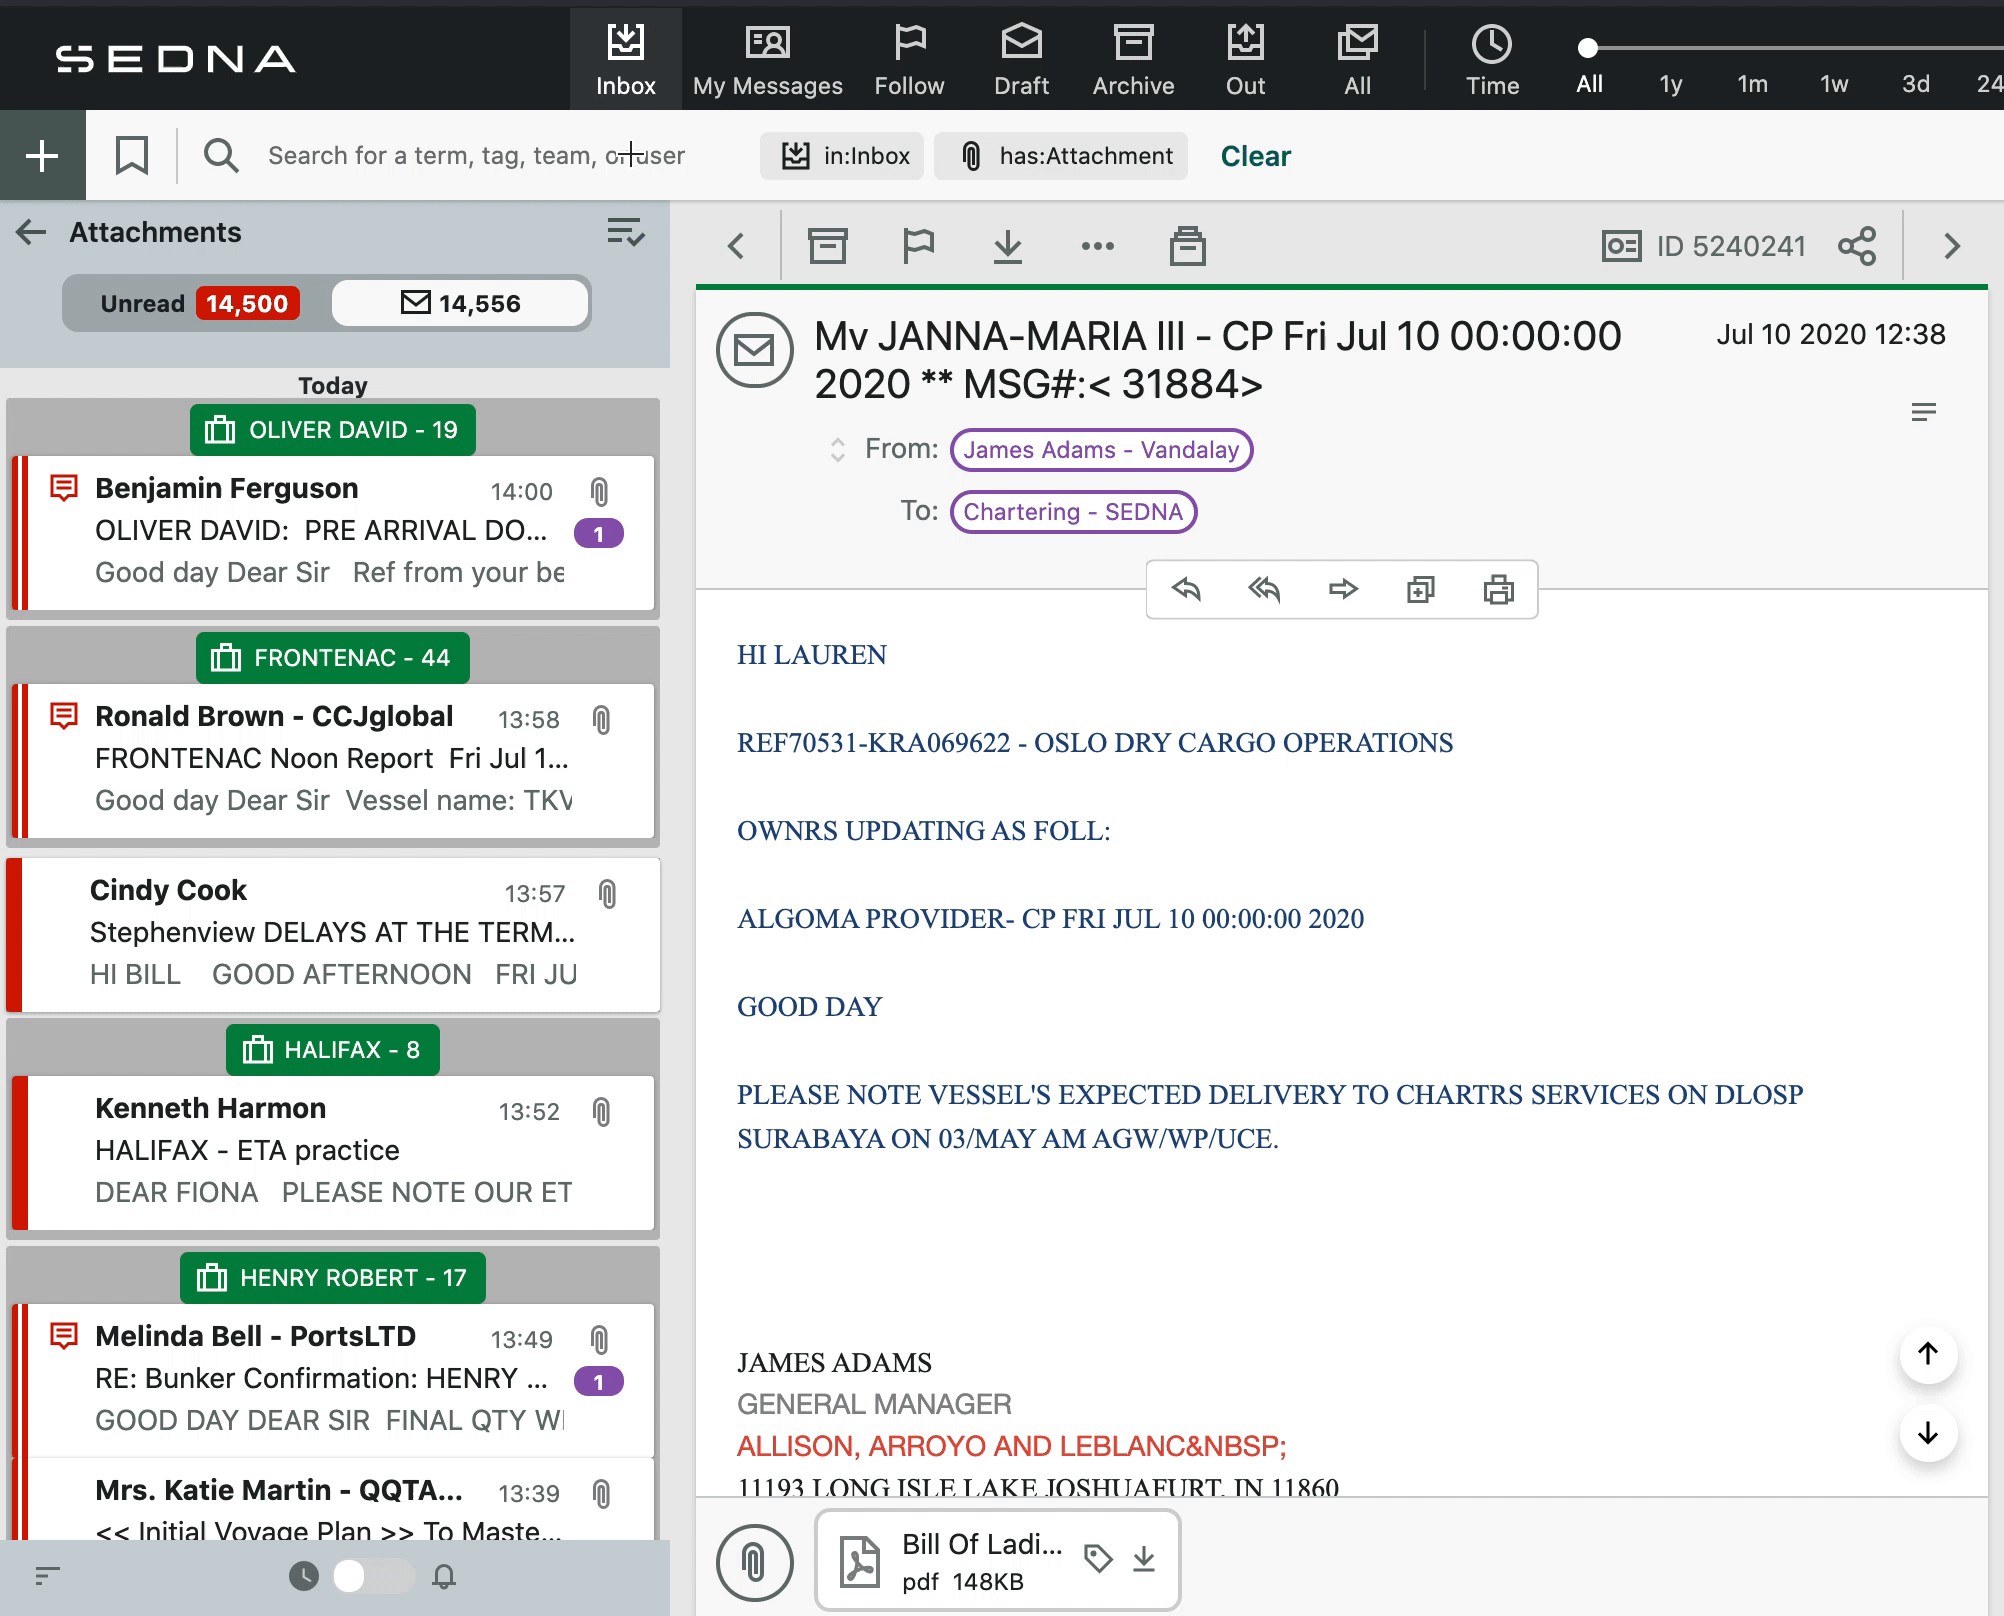Download the Bill Of Lading pdf
This screenshot has width=2004, height=1616.
[1144, 1559]
